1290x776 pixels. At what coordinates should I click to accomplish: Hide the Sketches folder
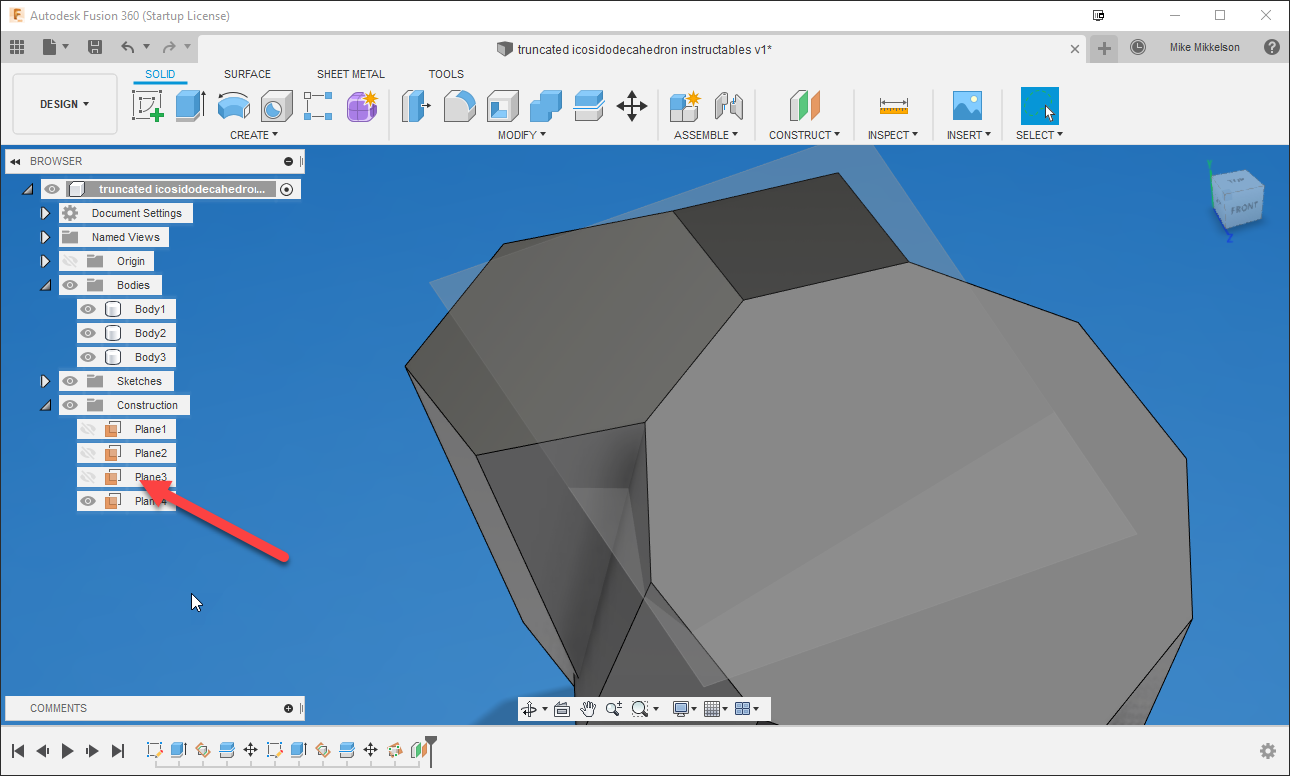69,380
